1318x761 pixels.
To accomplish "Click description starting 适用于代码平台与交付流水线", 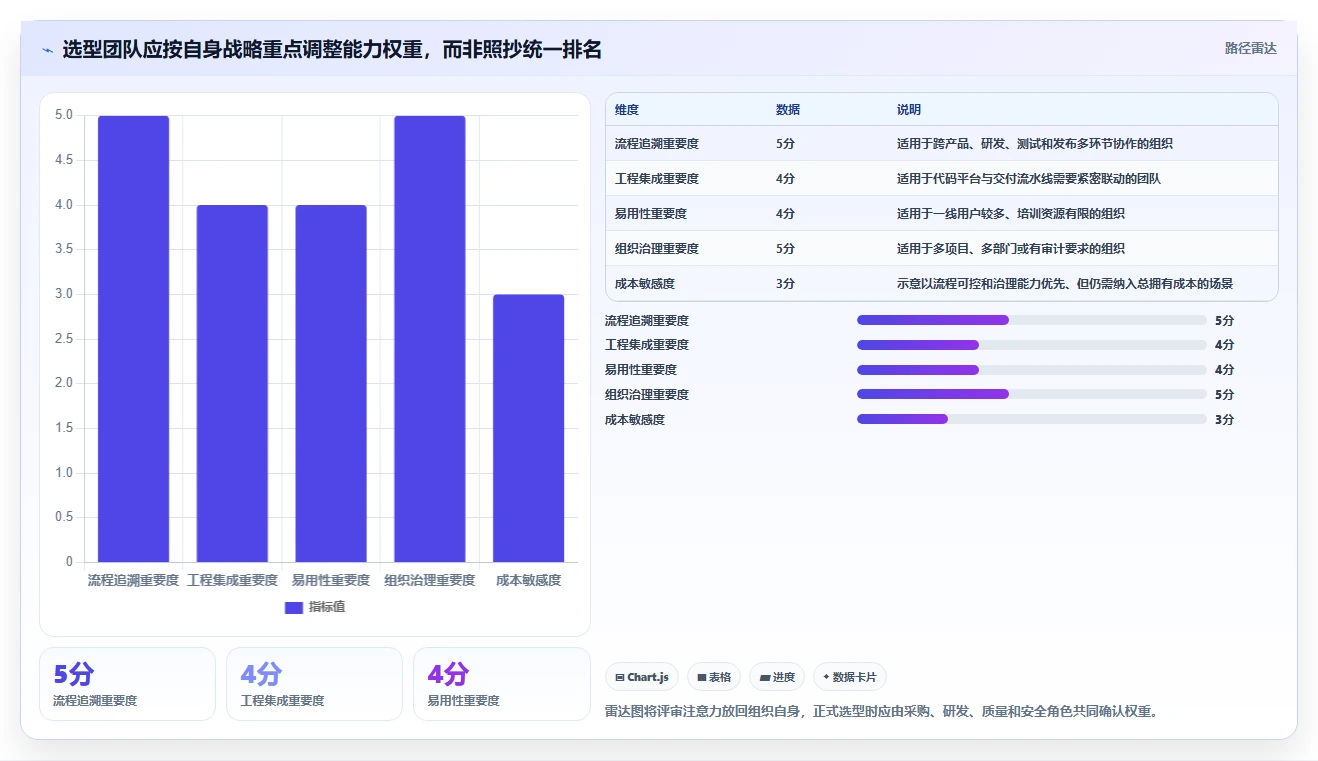I will click(1029, 179).
